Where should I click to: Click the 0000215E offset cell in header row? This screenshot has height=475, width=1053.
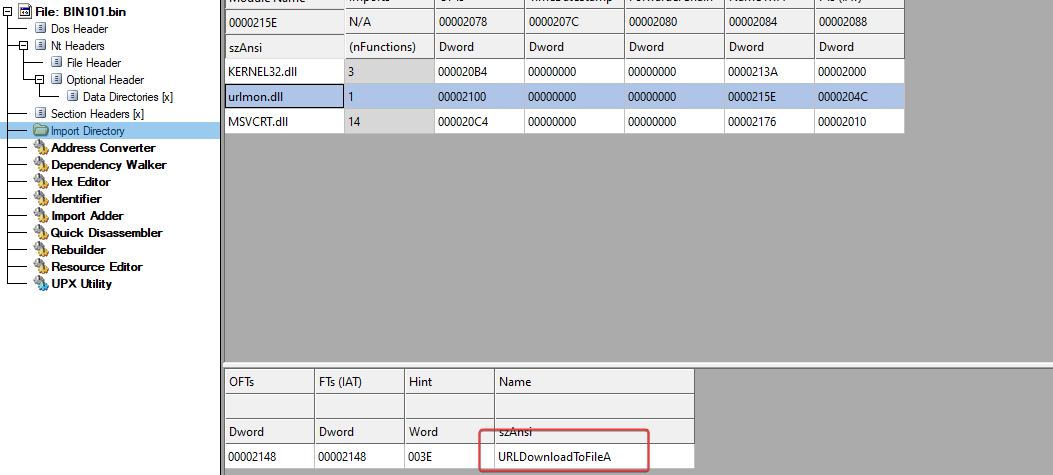285,21
